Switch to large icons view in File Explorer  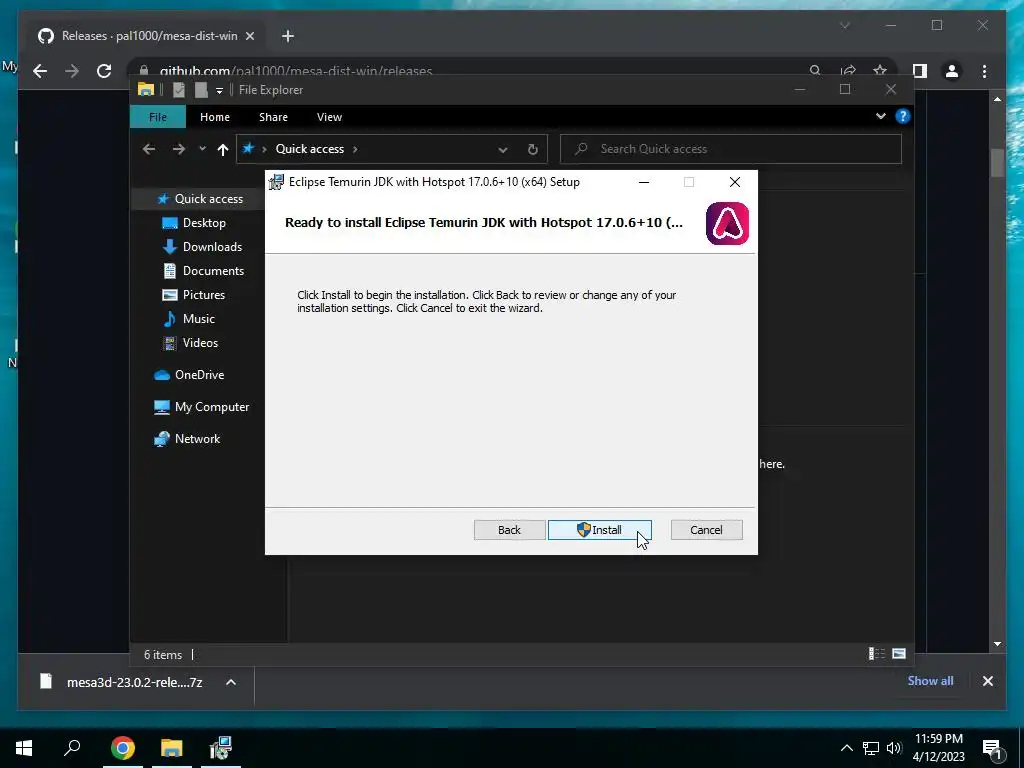pyautogui.click(x=899, y=654)
